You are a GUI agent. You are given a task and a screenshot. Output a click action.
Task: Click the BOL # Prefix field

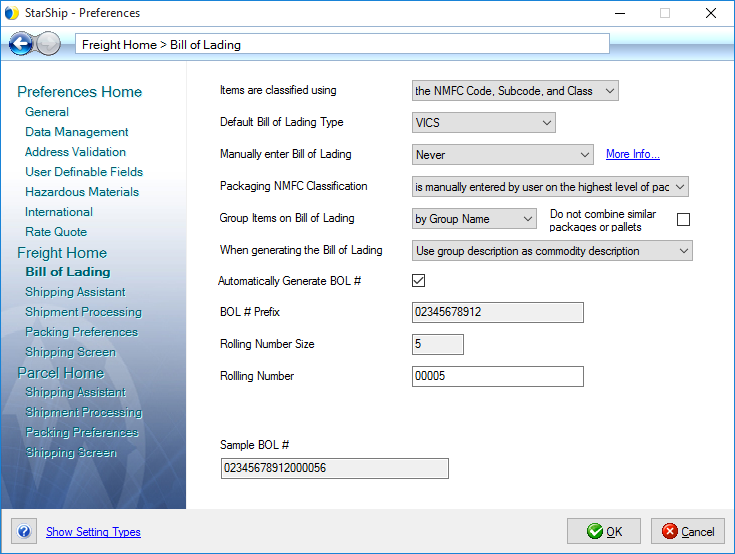click(498, 312)
